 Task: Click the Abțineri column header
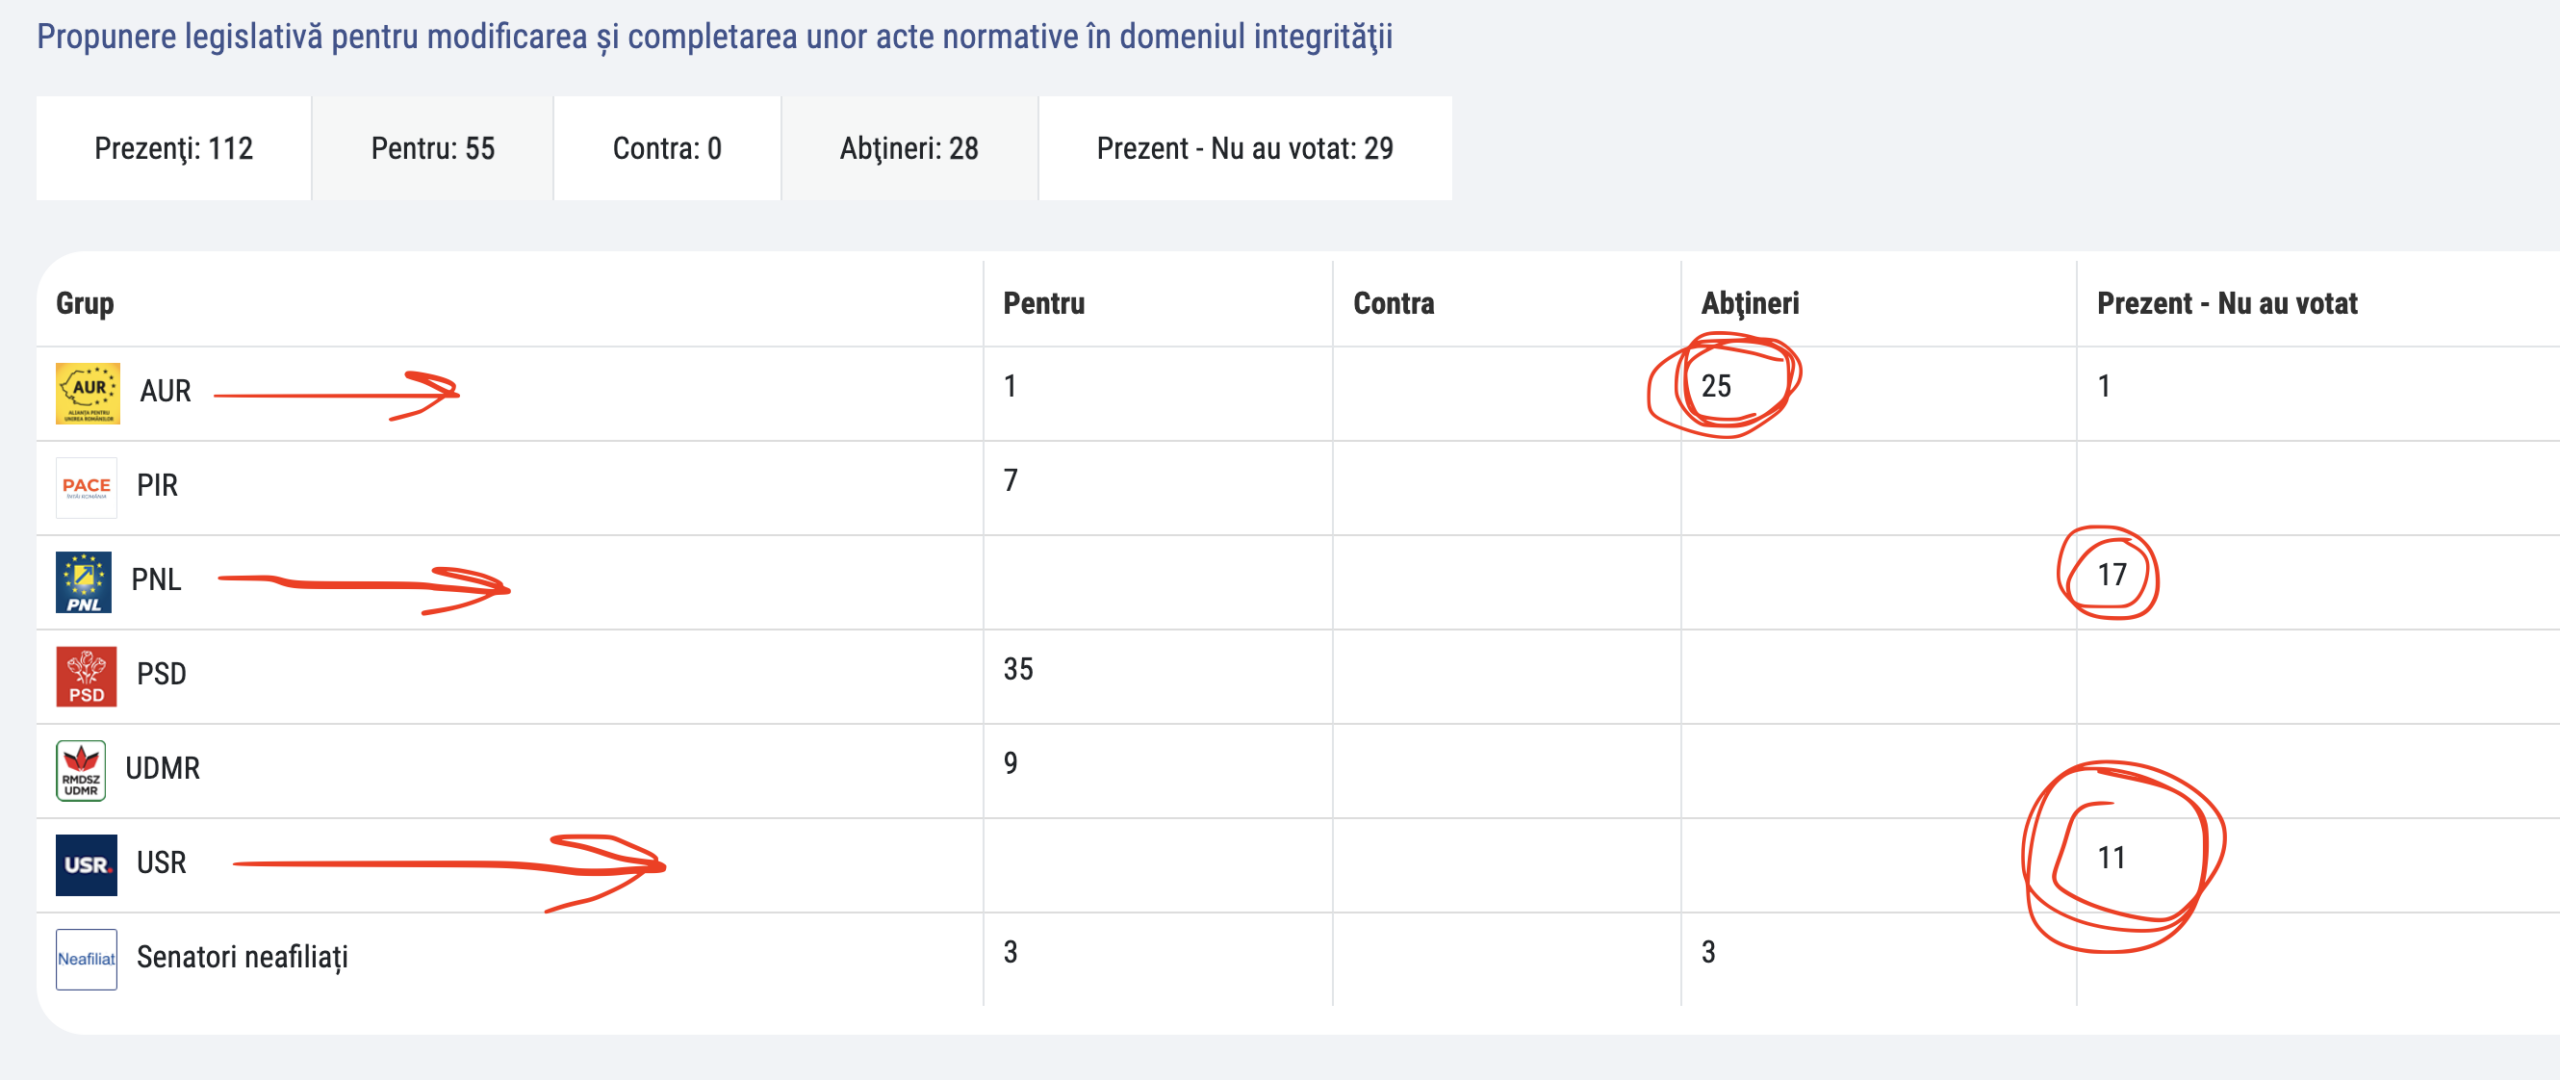(x=1750, y=303)
